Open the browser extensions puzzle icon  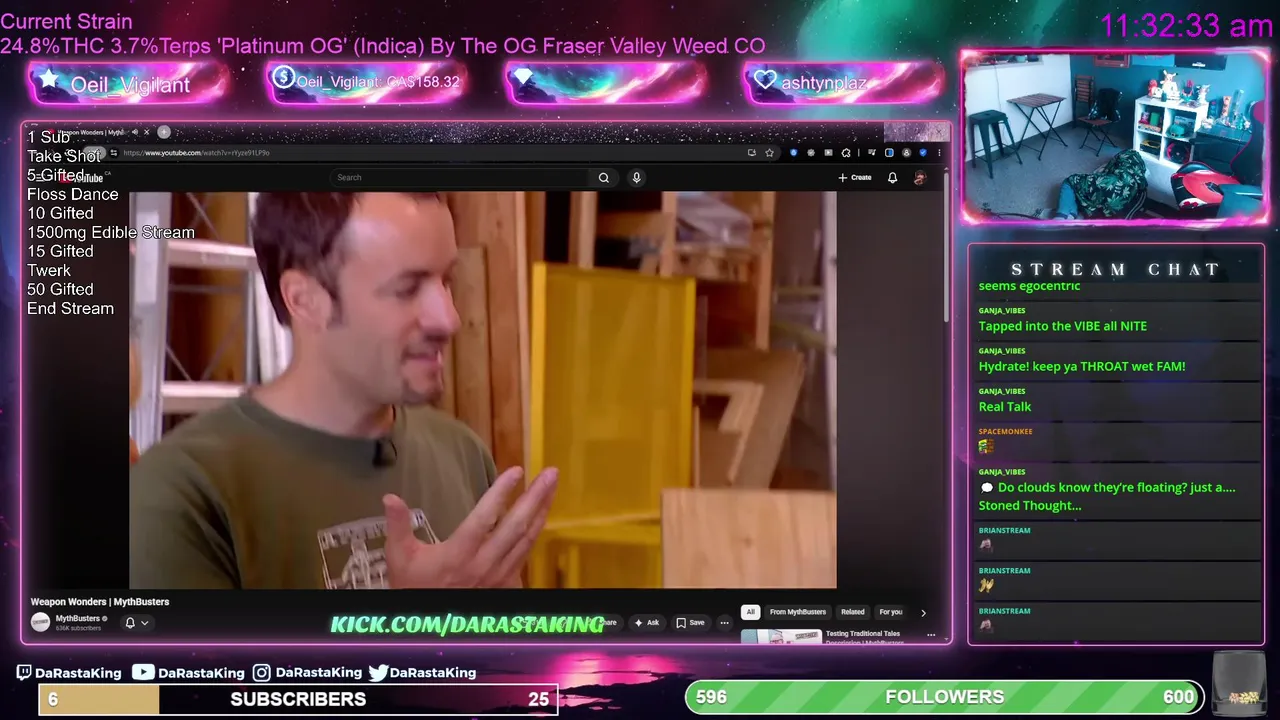(846, 153)
